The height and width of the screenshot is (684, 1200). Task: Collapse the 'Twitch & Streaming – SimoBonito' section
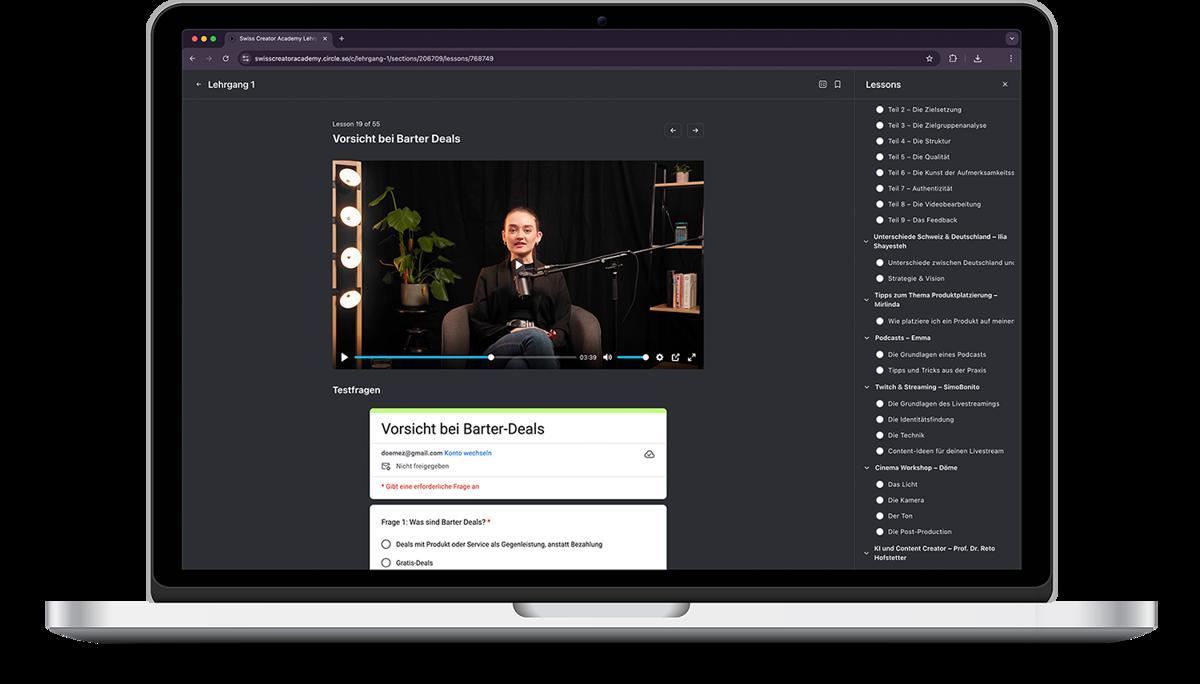(x=865, y=387)
